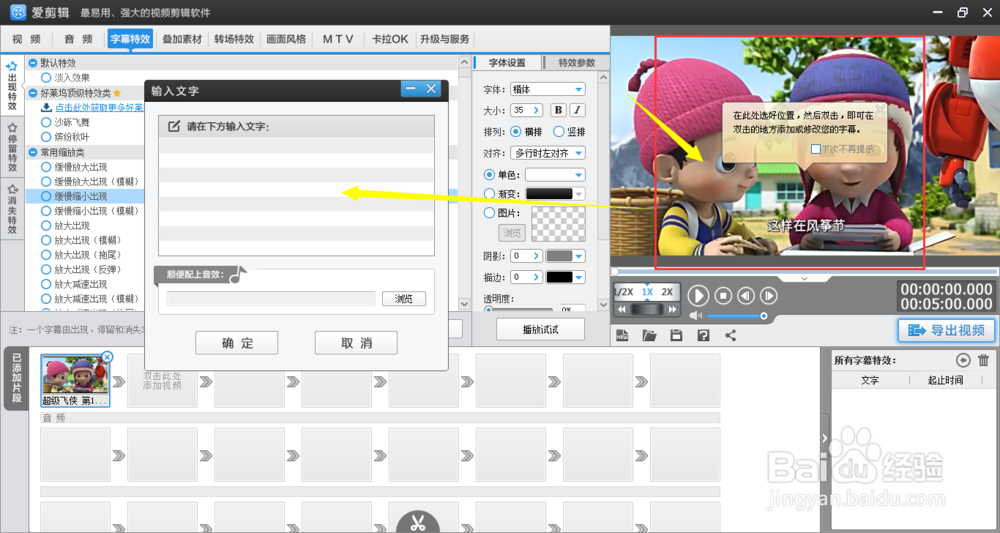
Task: Collapse the 常用缩放类 group
Action: [x=33, y=152]
